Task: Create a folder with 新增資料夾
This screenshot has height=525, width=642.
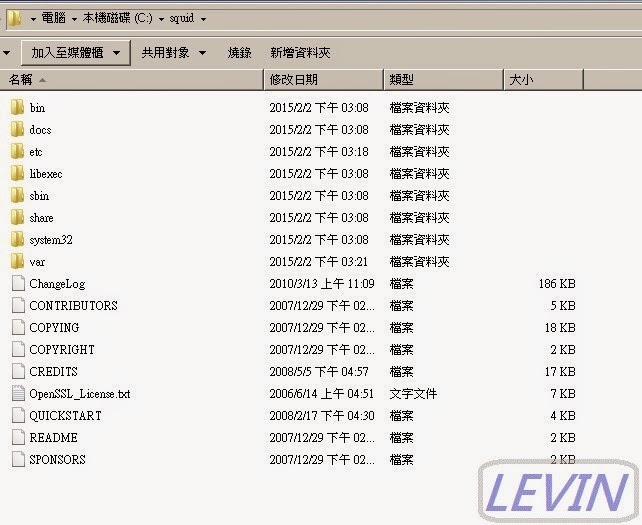Action: 300,53
